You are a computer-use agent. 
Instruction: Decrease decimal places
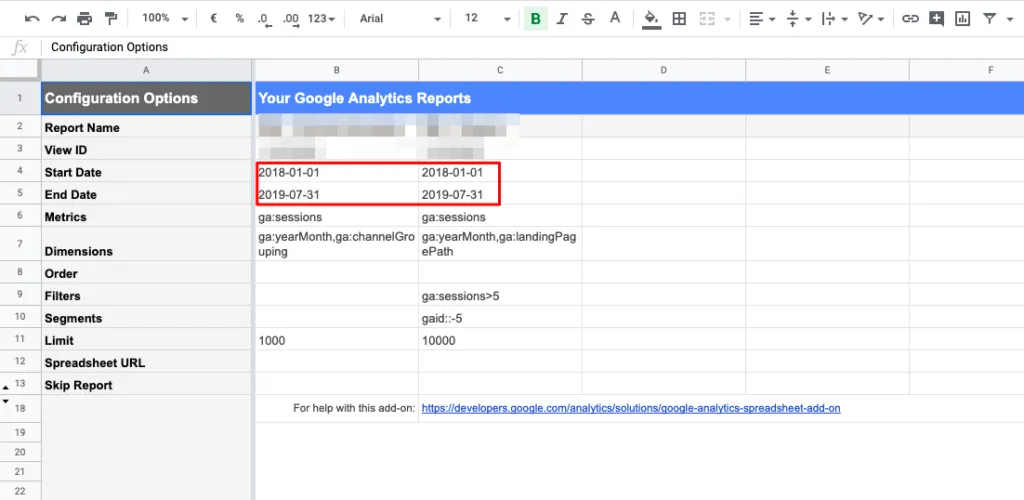coord(264,20)
